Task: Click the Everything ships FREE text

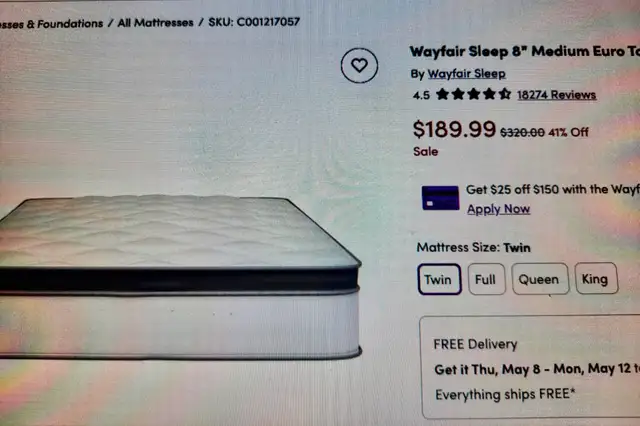Action: click(505, 395)
